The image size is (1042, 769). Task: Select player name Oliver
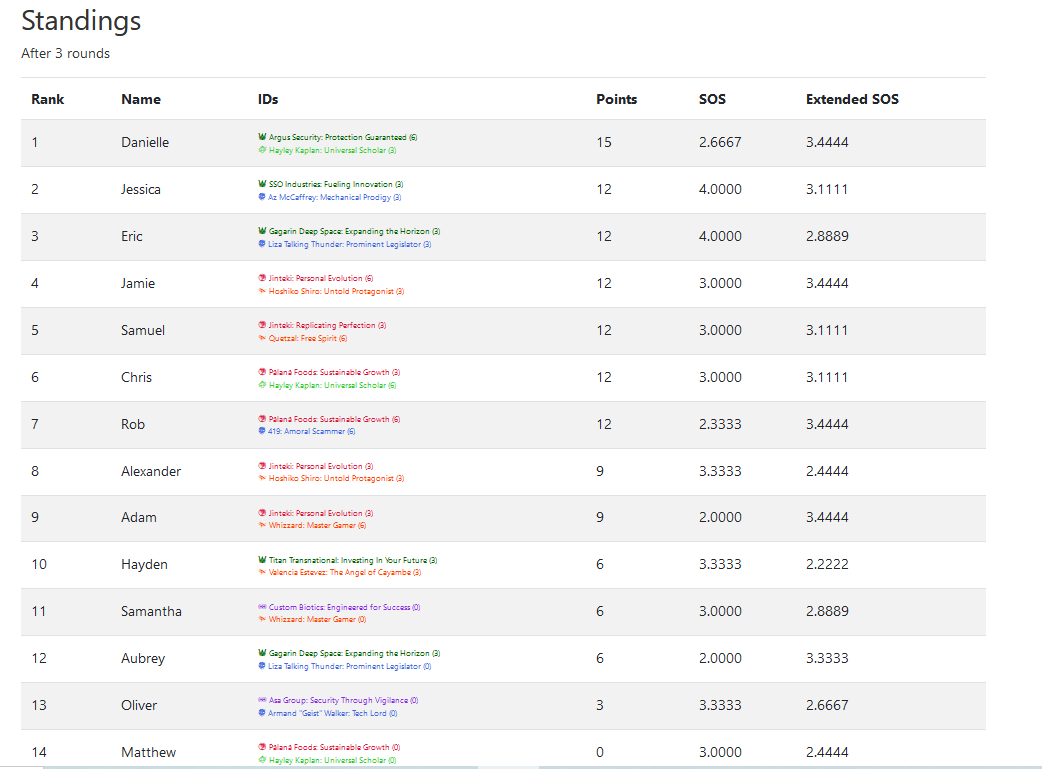[139, 705]
